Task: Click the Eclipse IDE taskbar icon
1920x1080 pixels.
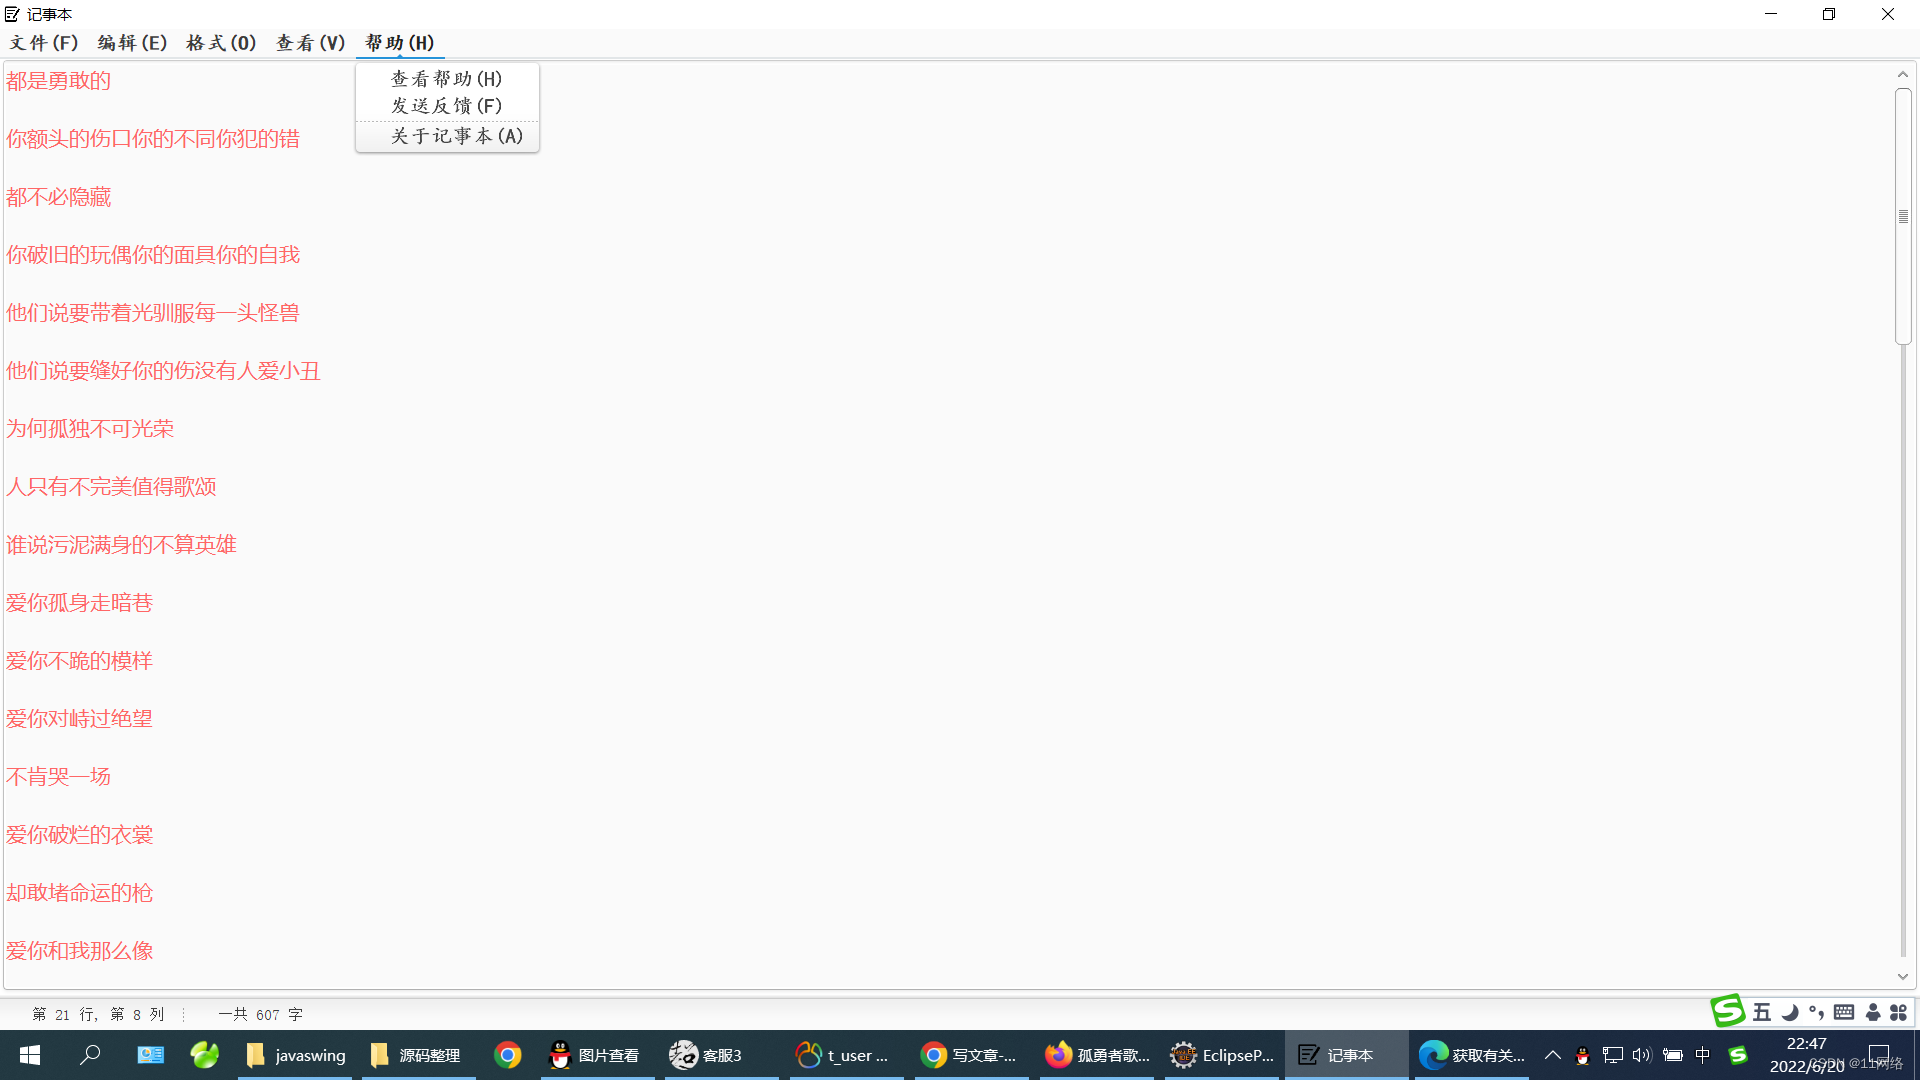Action: (x=1218, y=1054)
